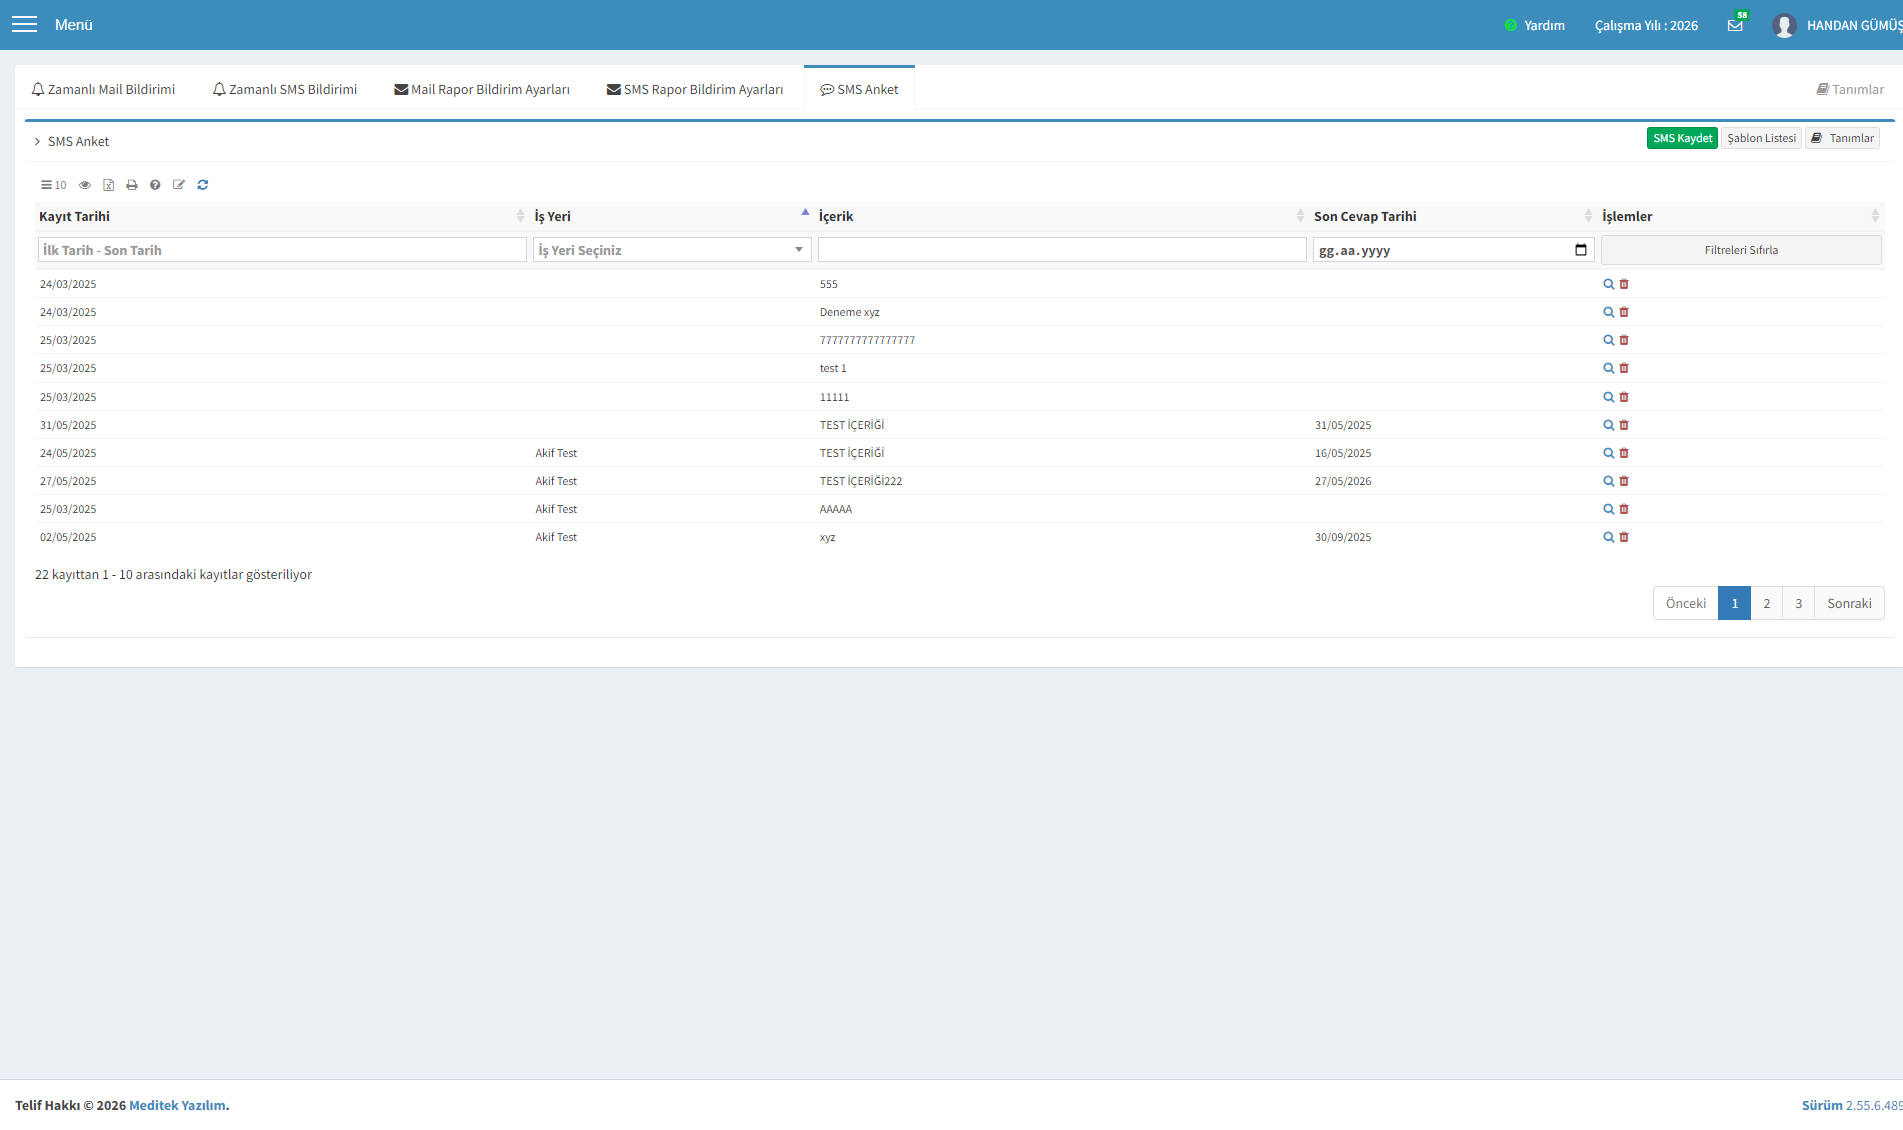This screenshot has height=1130, width=1903.
Task: Delete the 'test 1' record
Action: pyautogui.click(x=1624, y=368)
